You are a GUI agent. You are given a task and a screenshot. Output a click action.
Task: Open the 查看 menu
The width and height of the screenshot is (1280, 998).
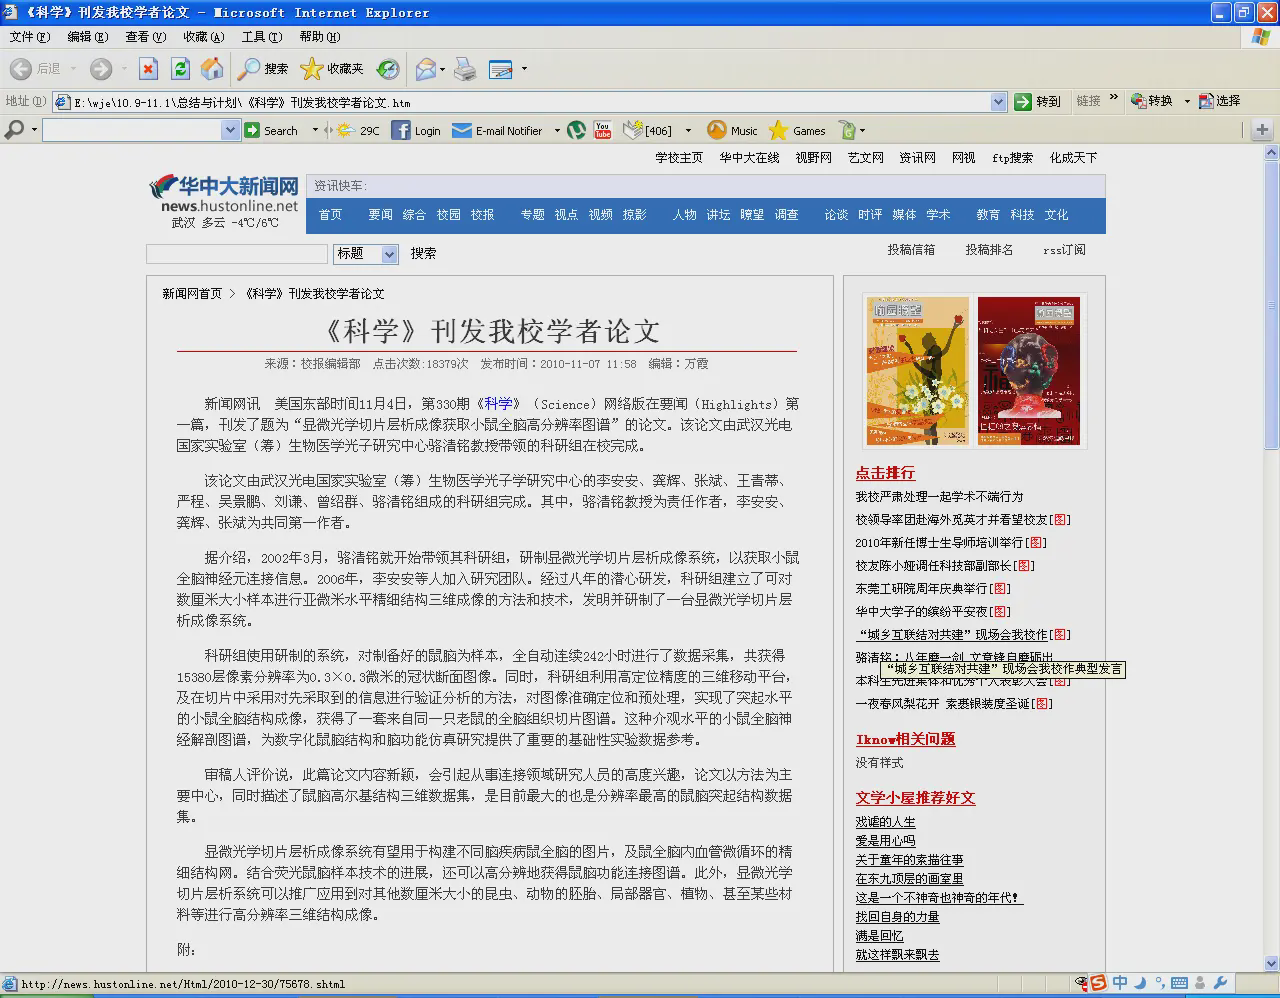click(x=145, y=37)
